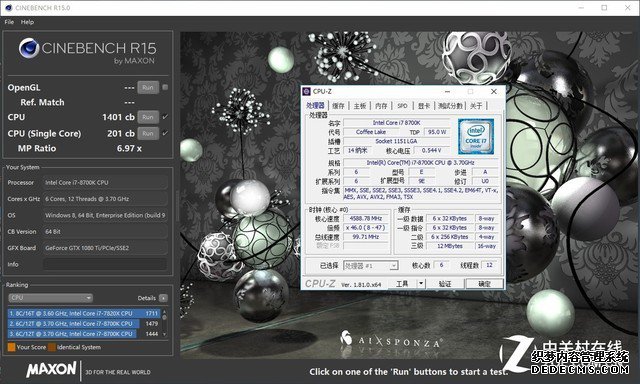Switch to CPU-Z 处理器 tab
Viewport: 640px width, 384px height.
coord(316,106)
